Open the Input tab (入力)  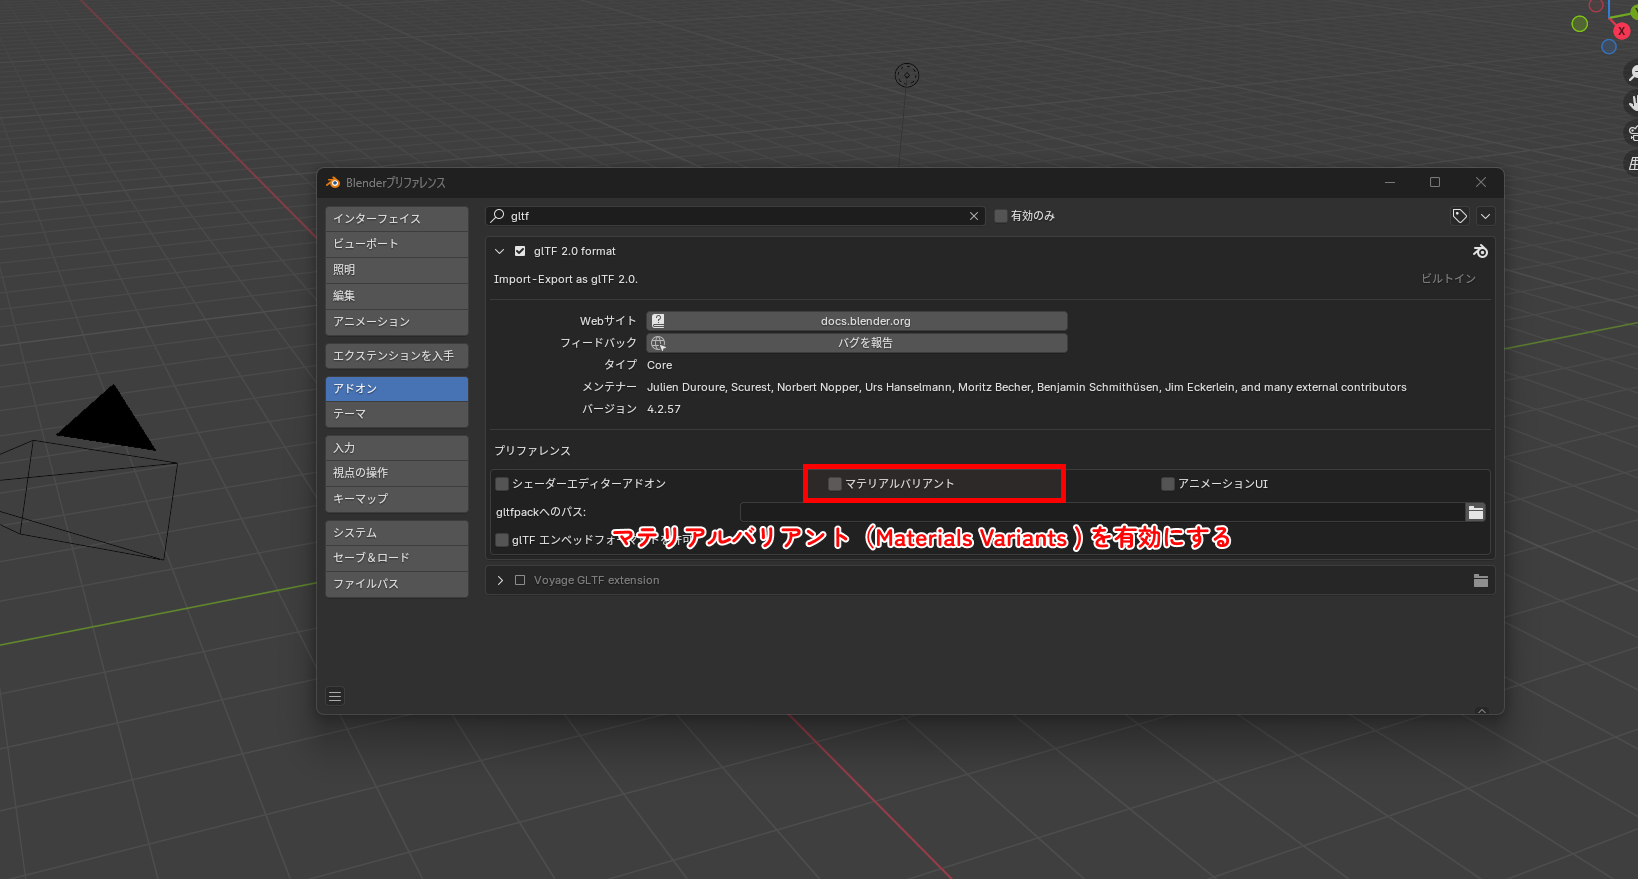click(x=397, y=448)
